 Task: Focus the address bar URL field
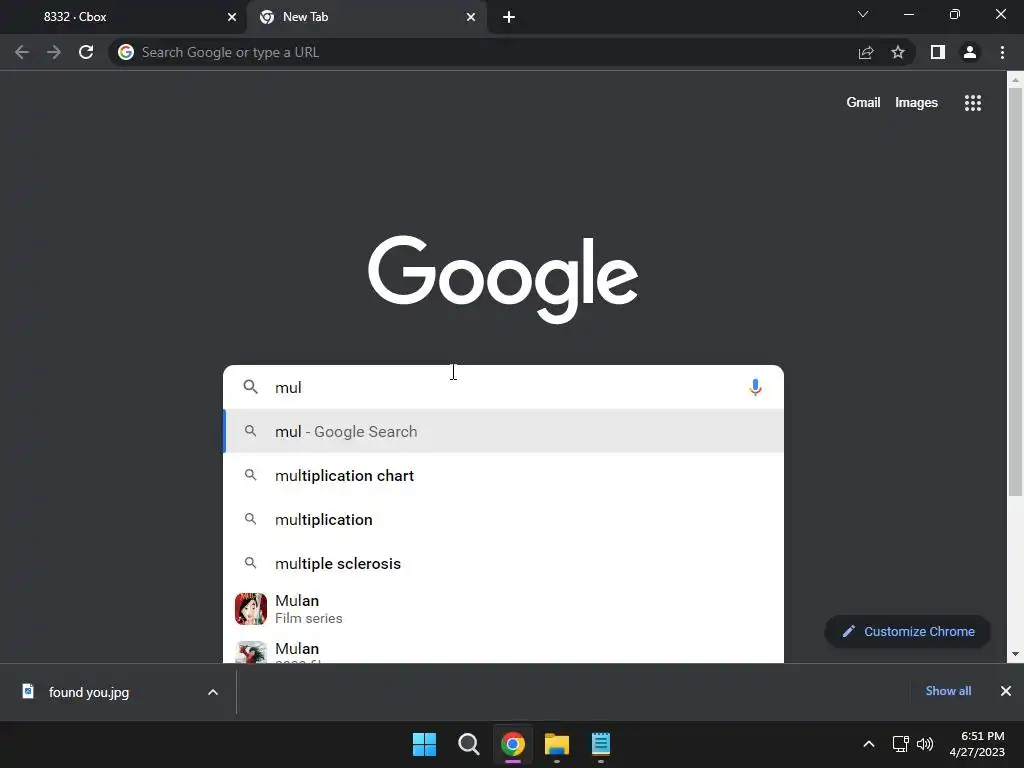[483, 52]
